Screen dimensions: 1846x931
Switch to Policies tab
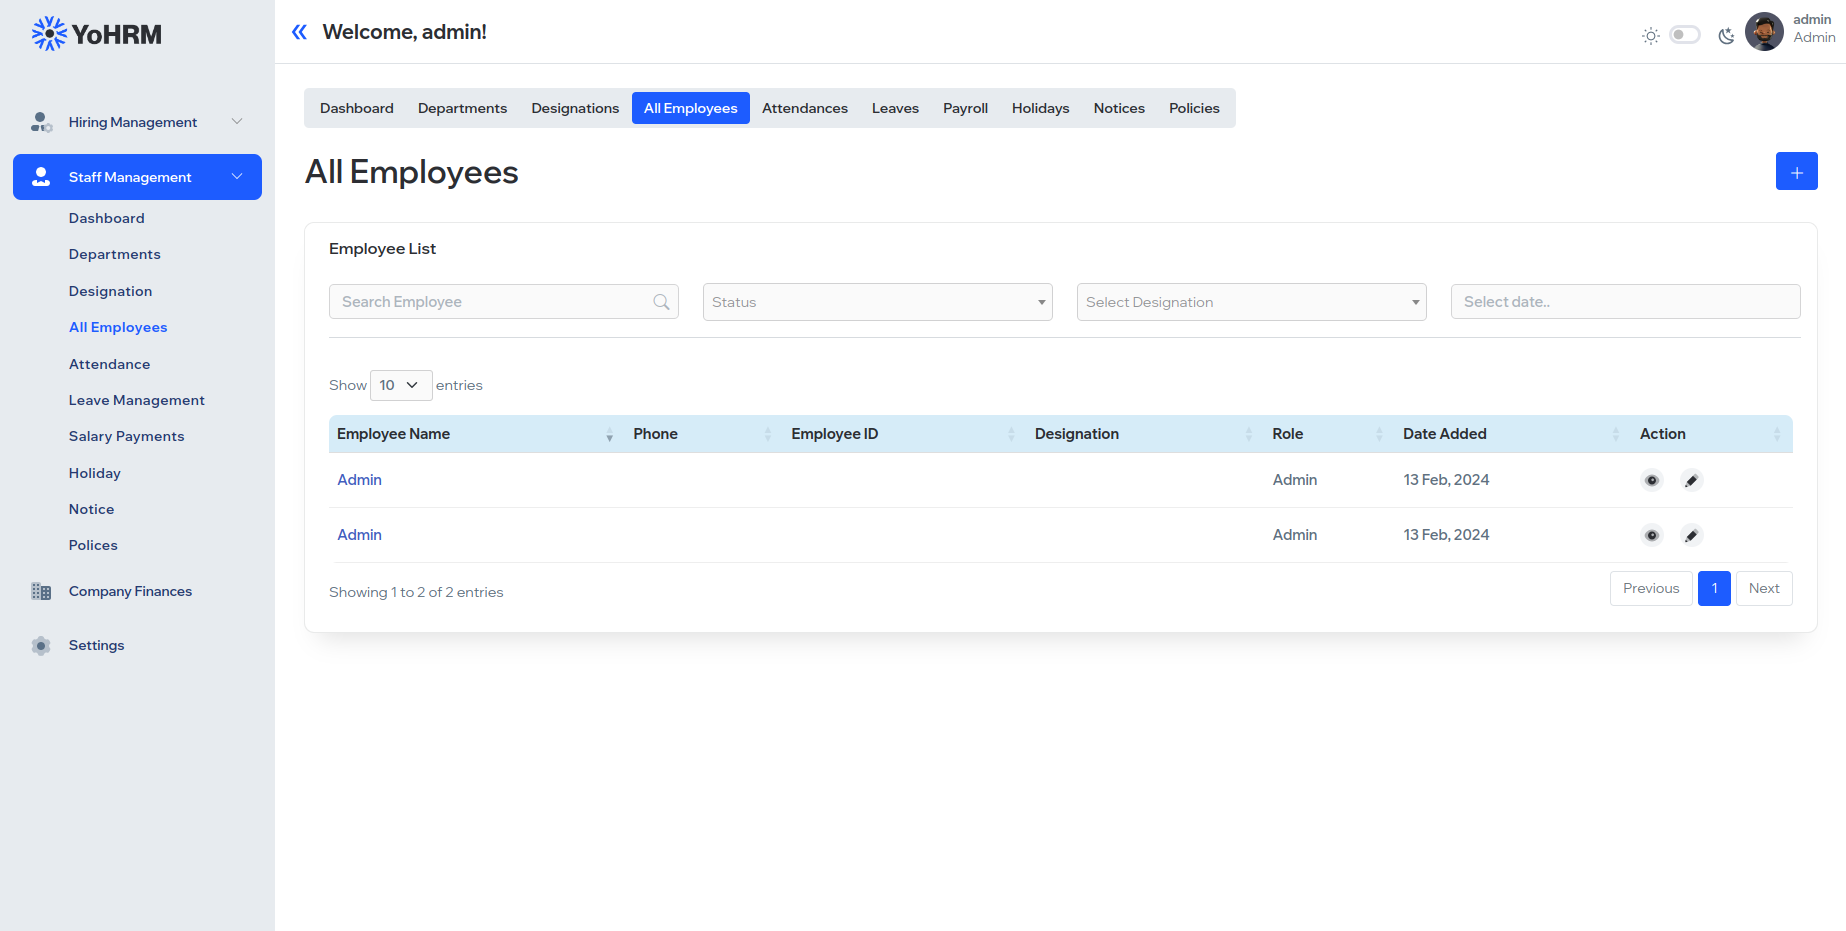coord(1194,108)
